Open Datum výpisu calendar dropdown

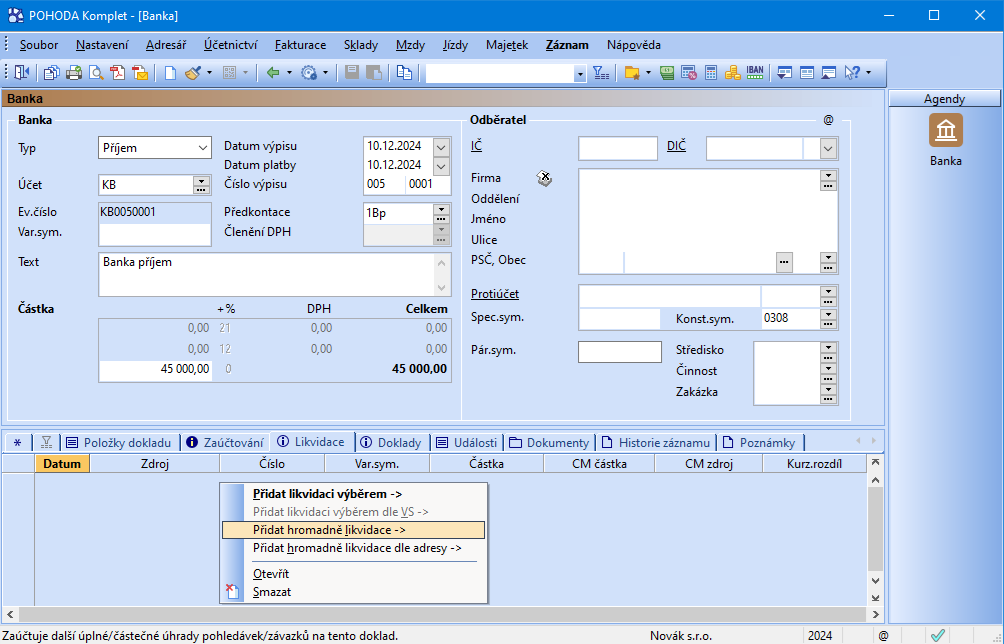(x=441, y=147)
